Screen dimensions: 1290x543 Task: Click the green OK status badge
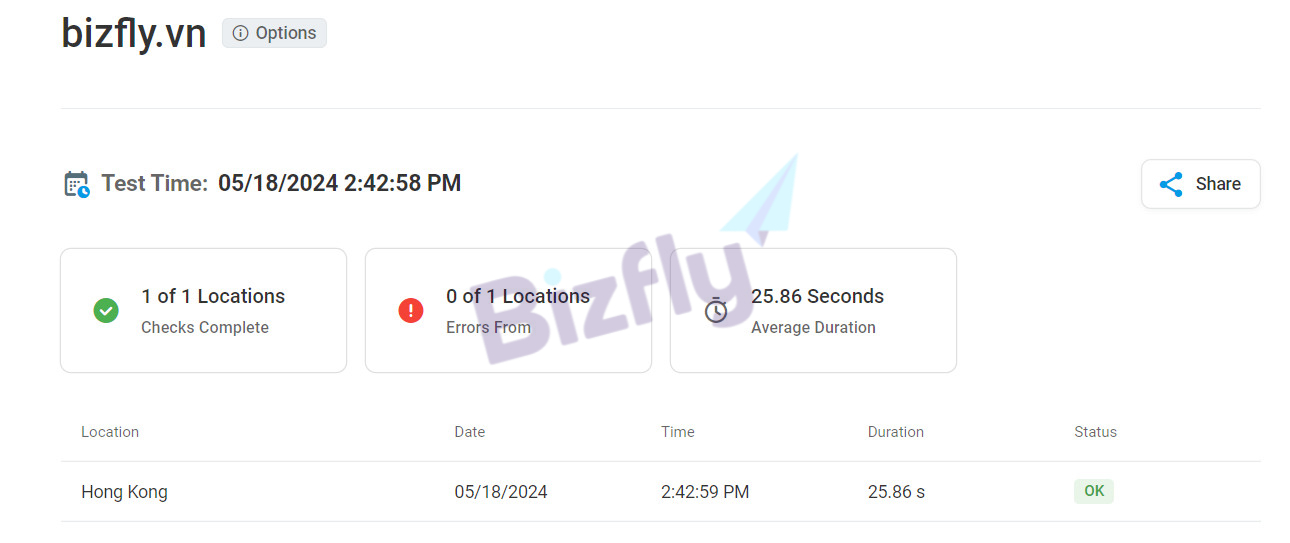(x=1094, y=491)
